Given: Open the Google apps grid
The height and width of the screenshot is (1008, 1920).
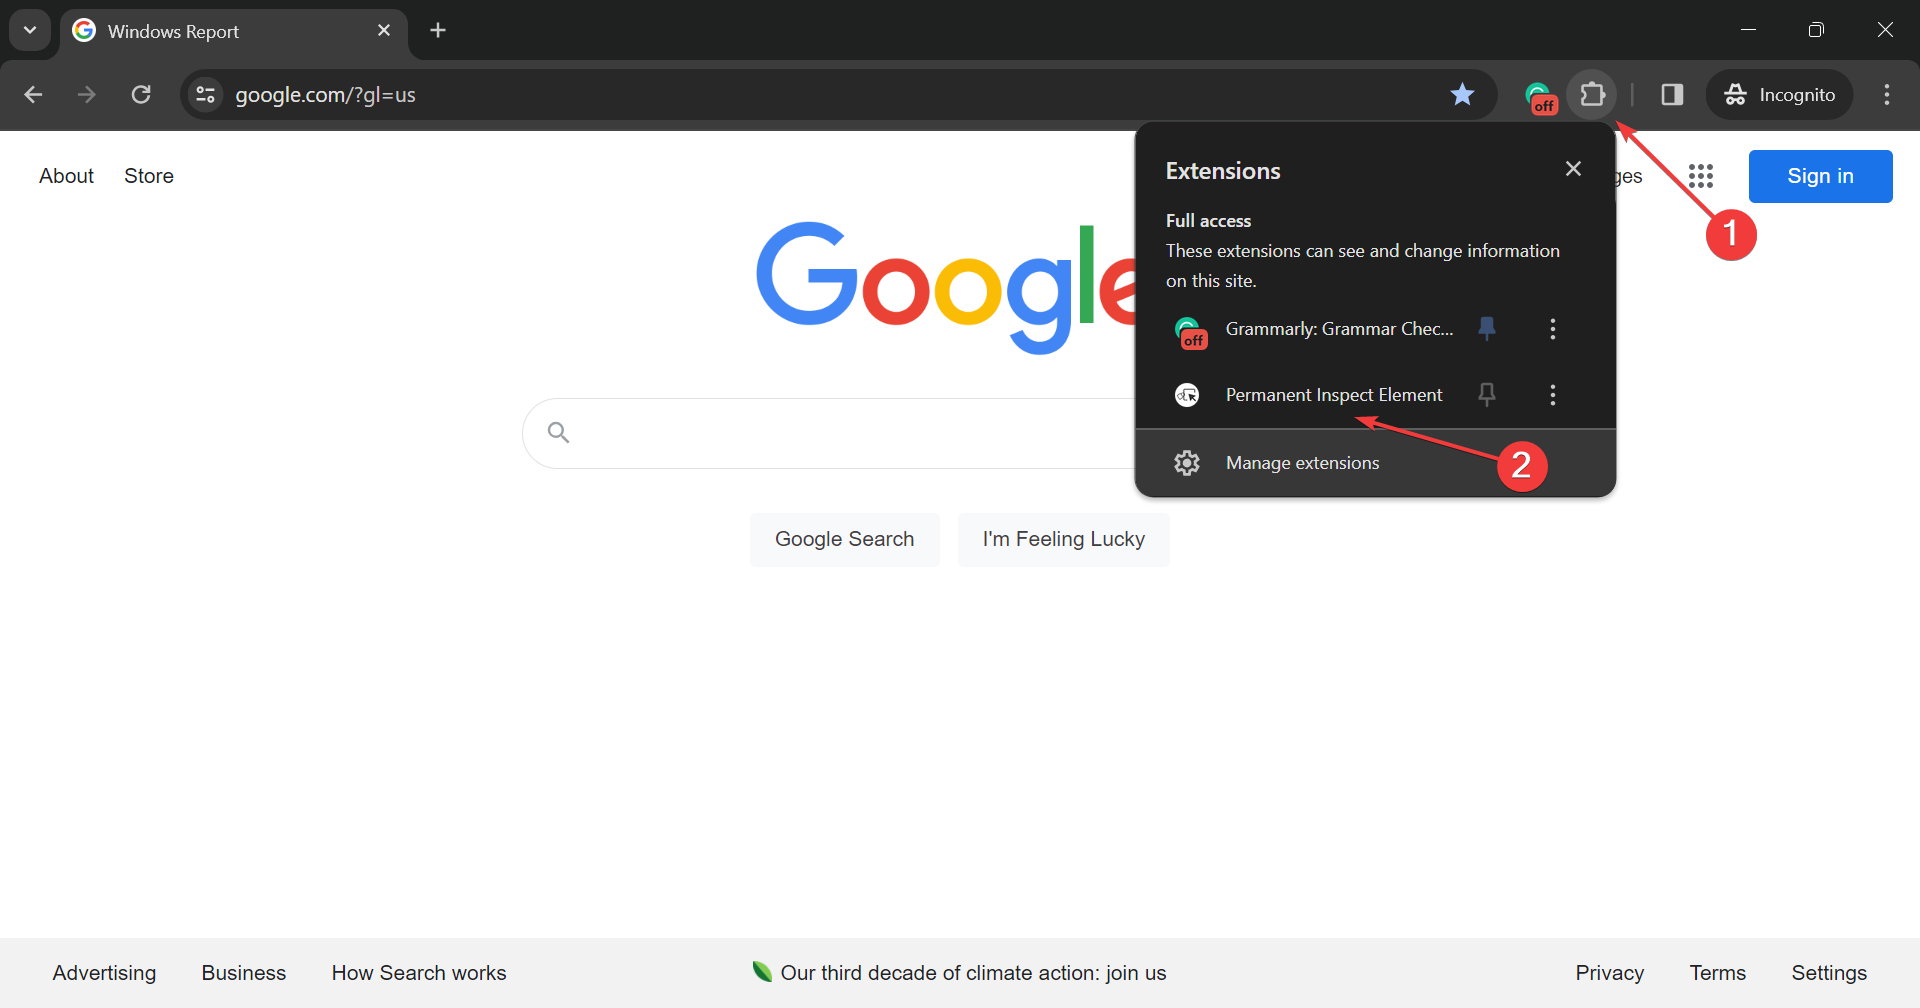Looking at the screenshot, I should [x=1701, y=176].
